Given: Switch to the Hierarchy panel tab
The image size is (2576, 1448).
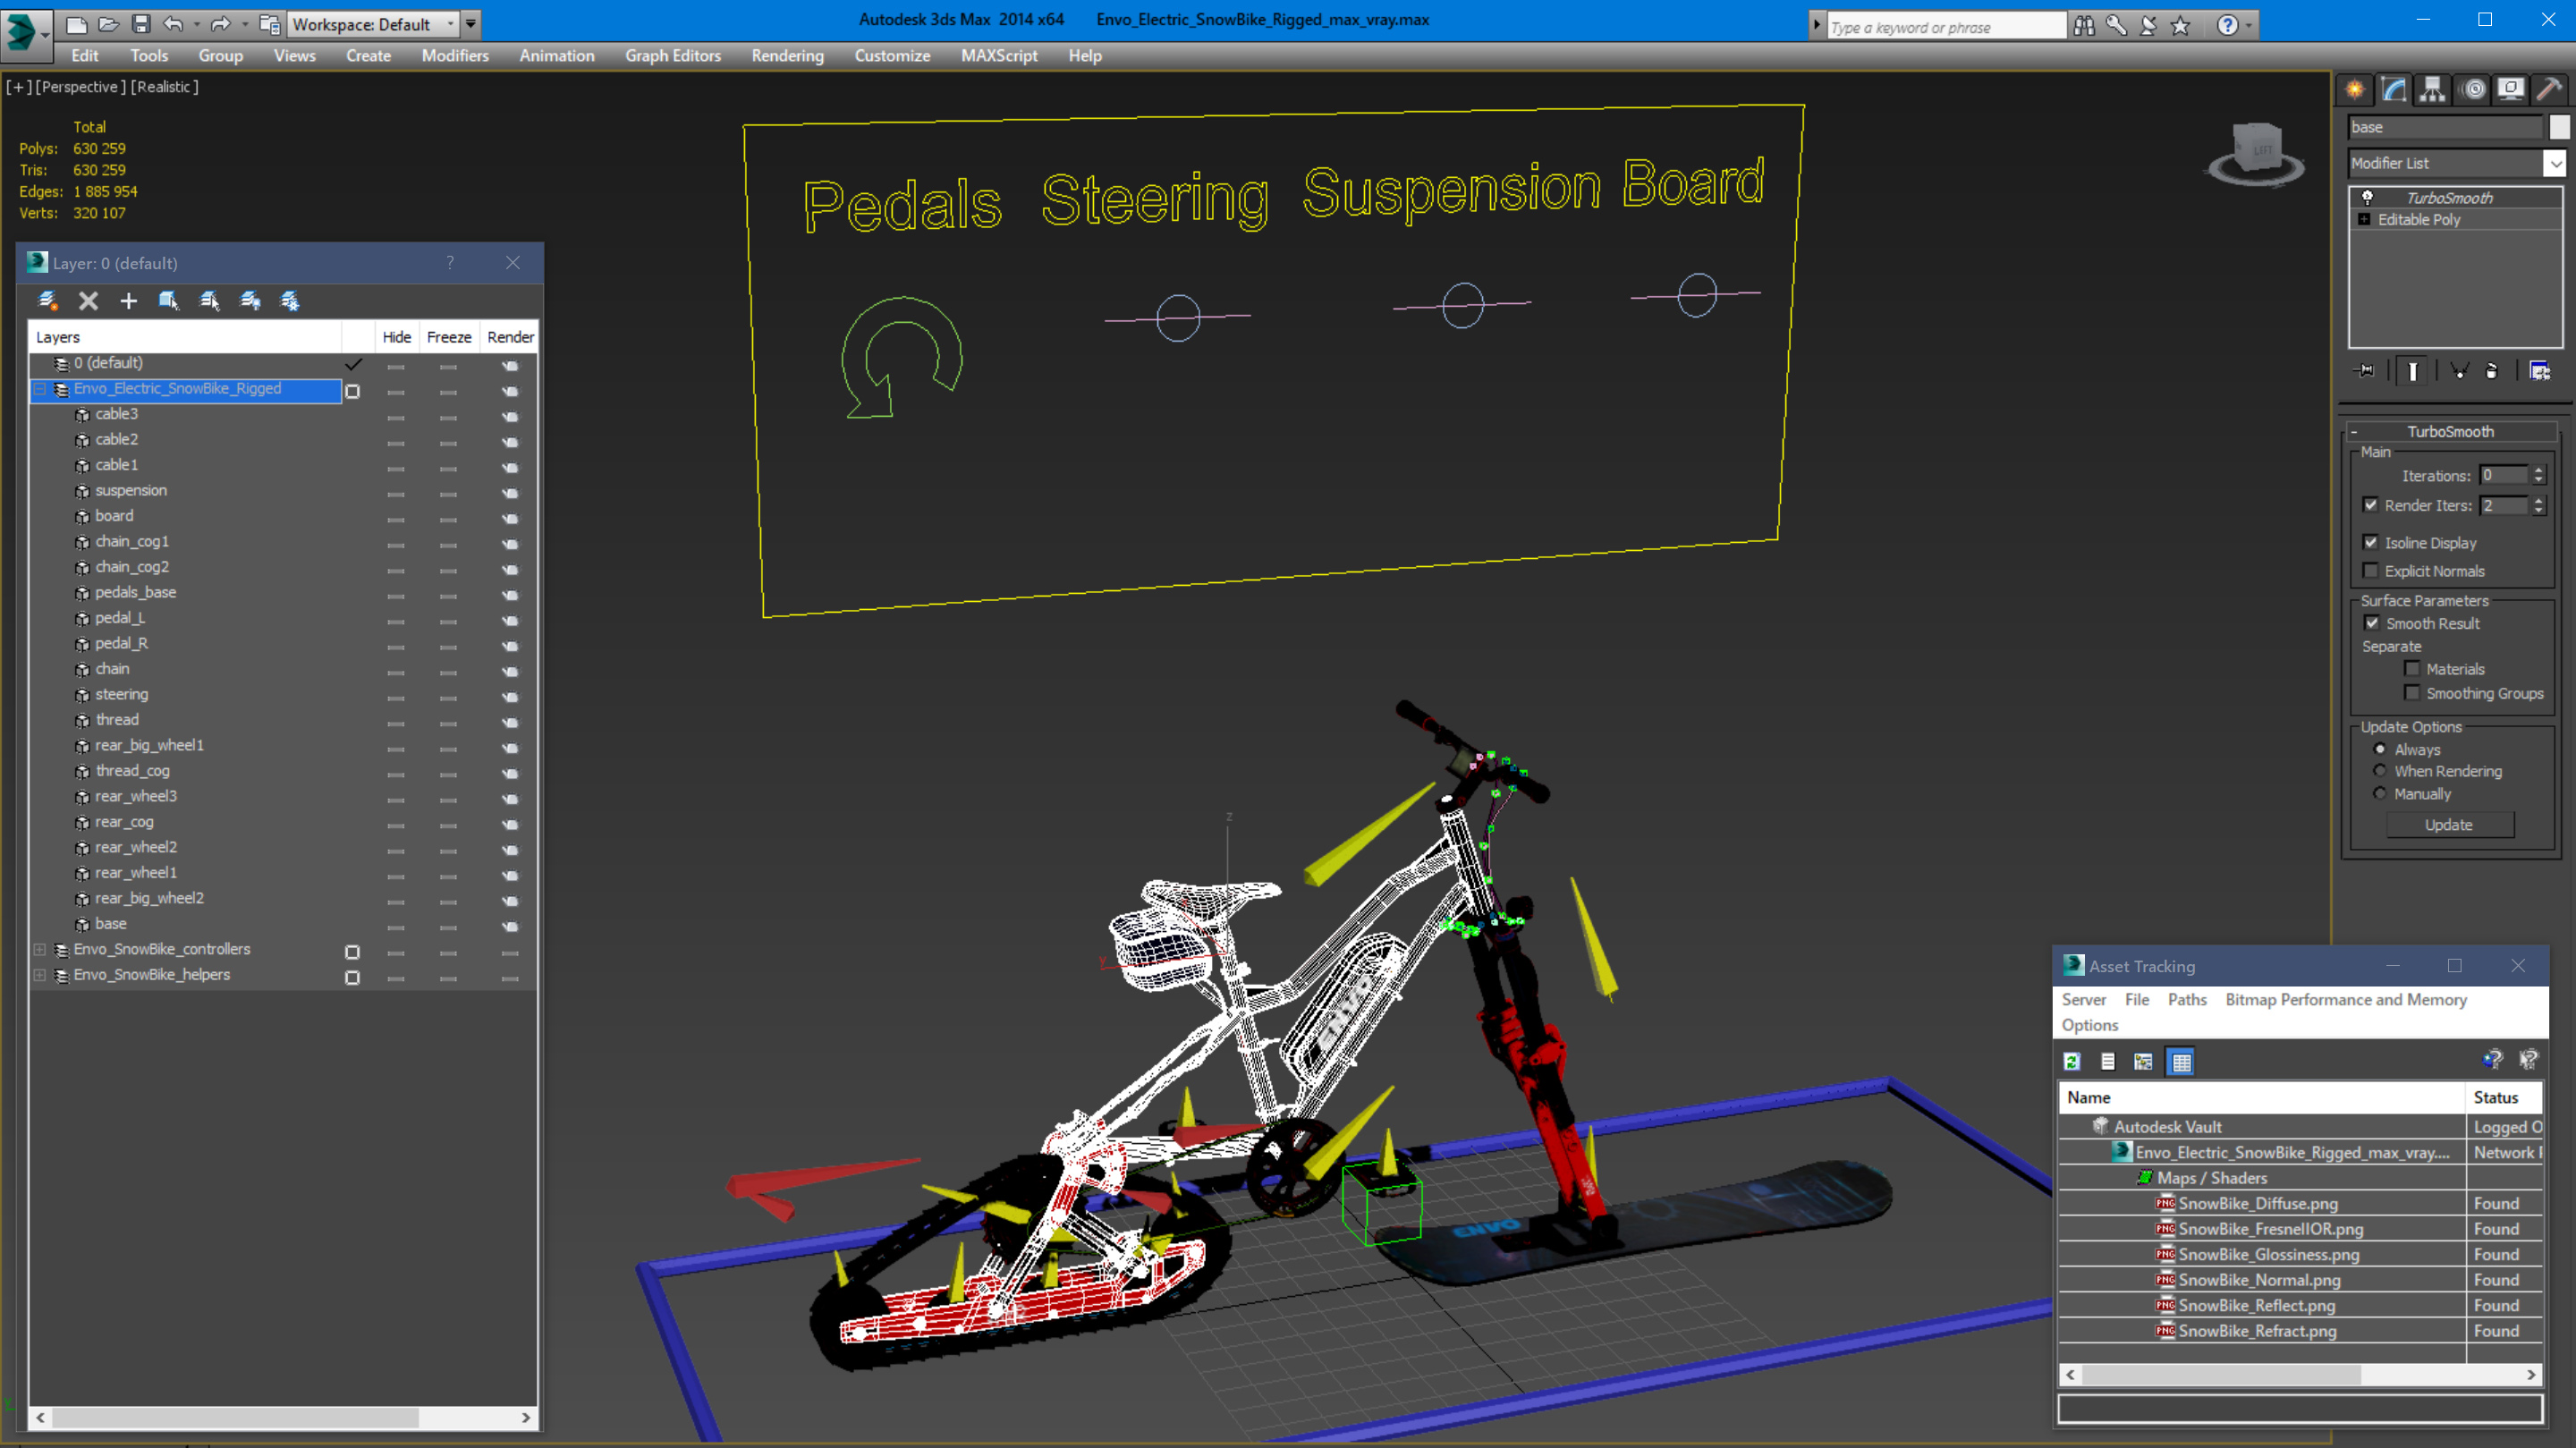Looking at the screenshot, I should (x=2432, y=90).
